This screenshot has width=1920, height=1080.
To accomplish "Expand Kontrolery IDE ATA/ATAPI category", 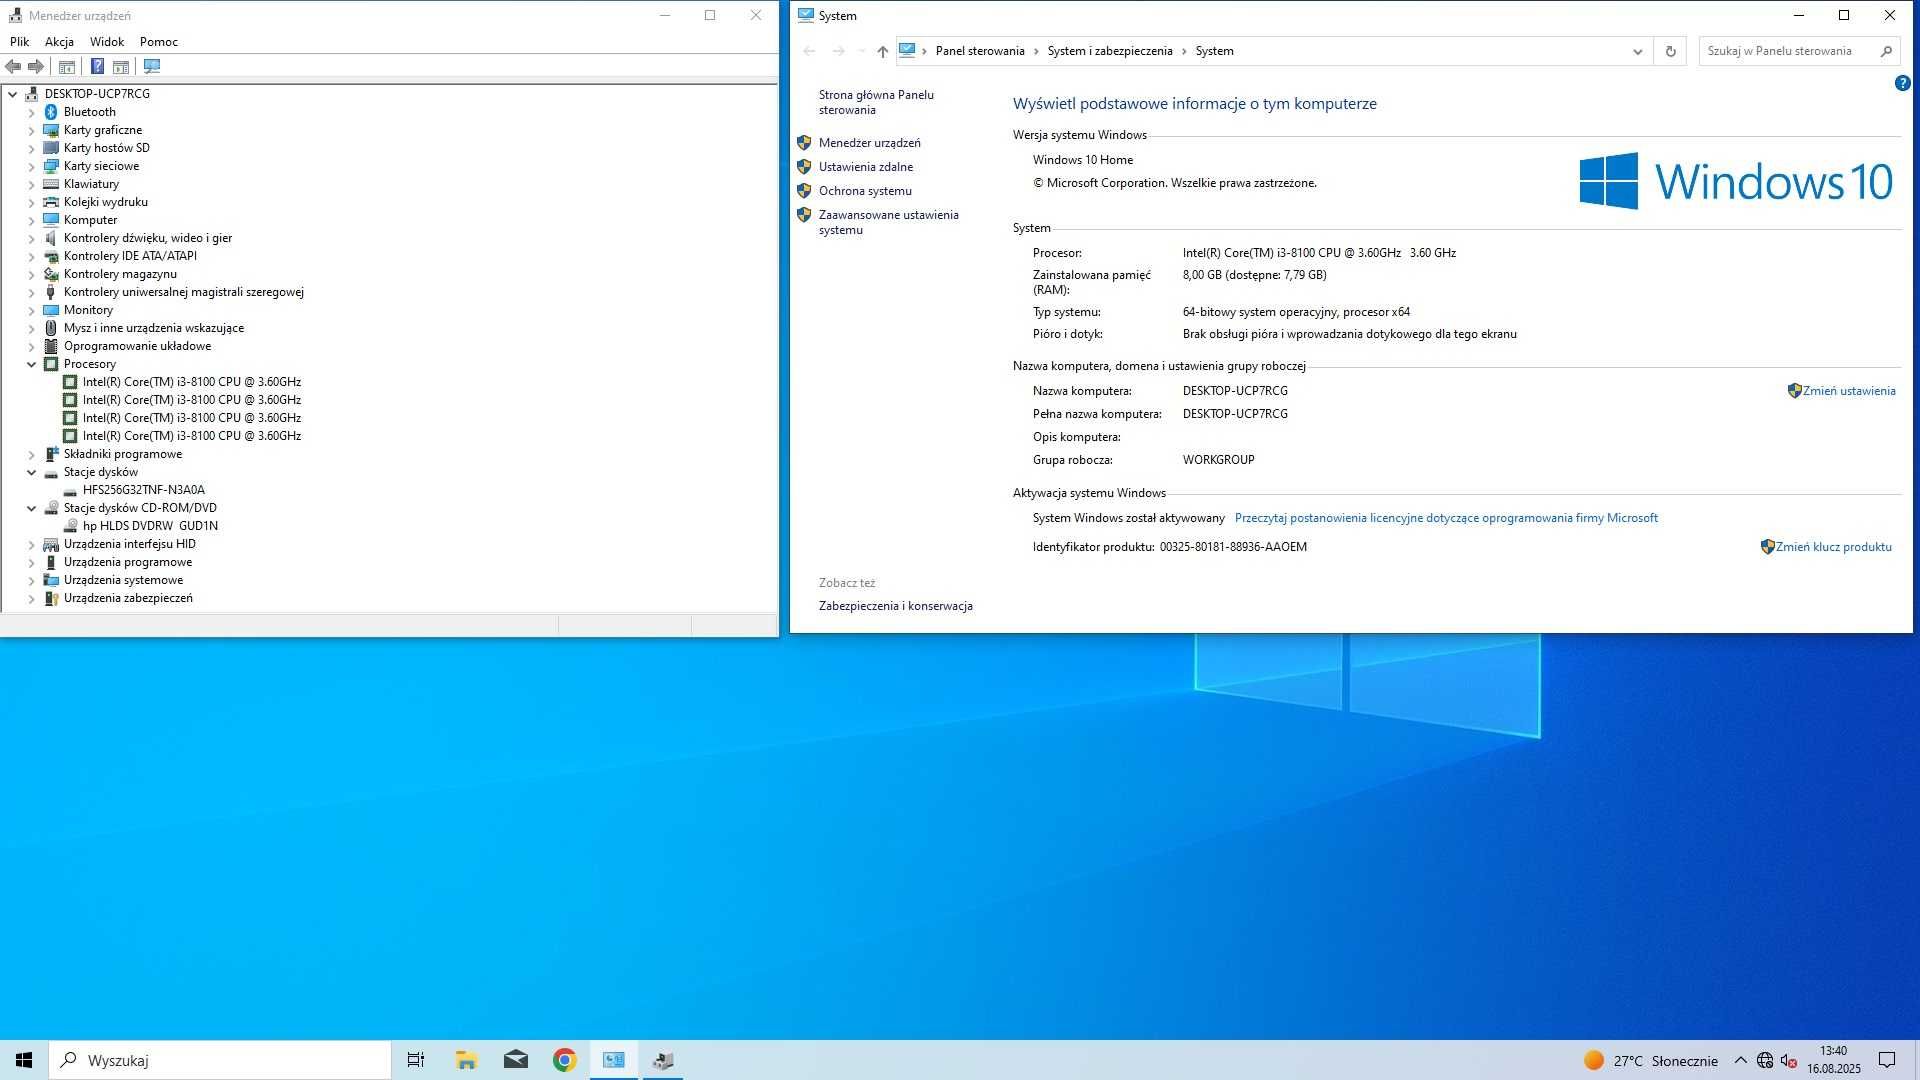I will click(x=31, y=256).
